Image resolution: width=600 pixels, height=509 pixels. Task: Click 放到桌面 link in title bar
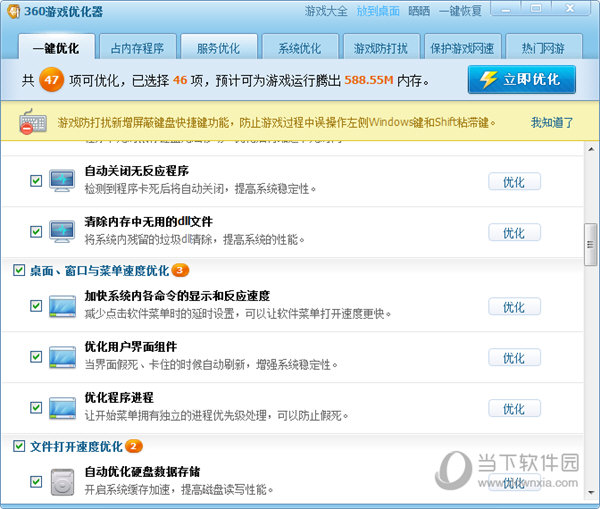point(378,11)
